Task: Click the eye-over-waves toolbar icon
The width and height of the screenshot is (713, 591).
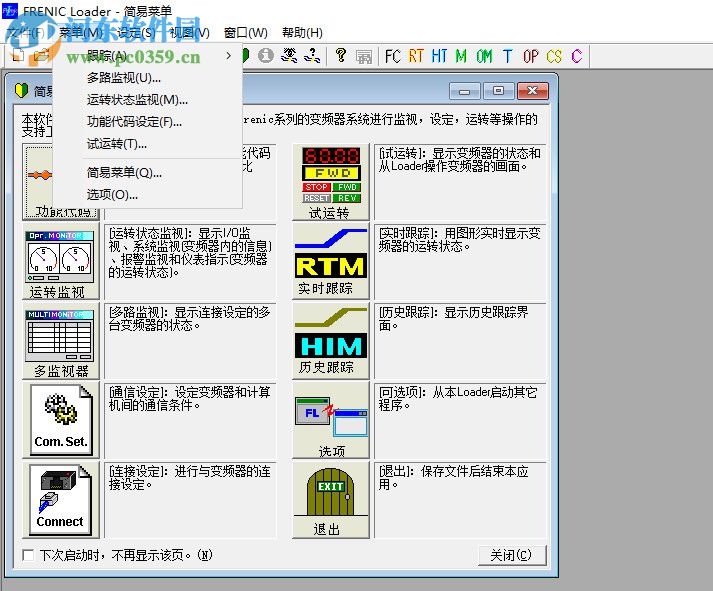Action: pyautogui.click(x=289, y=55)
